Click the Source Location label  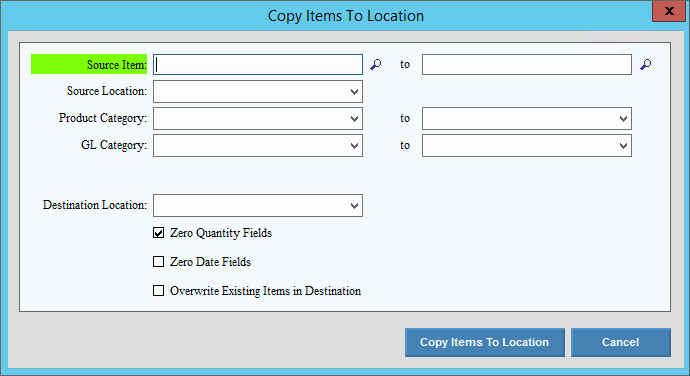106,91
